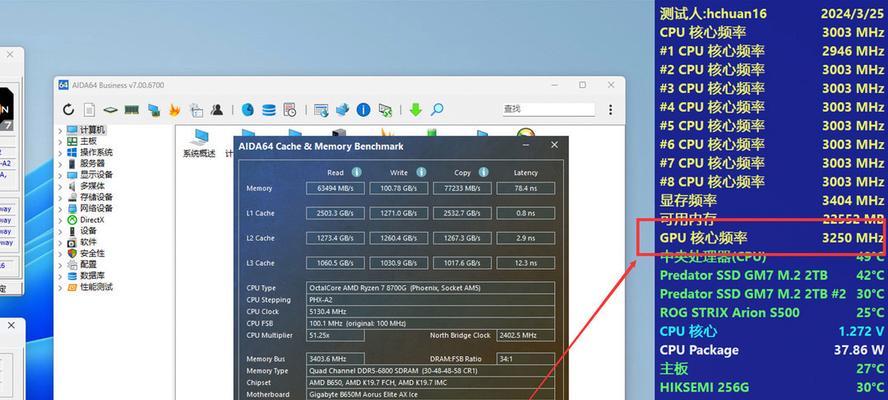Expand the 操作系统 tree node arrow
The image size is (888, 400).
coord(61,153)
